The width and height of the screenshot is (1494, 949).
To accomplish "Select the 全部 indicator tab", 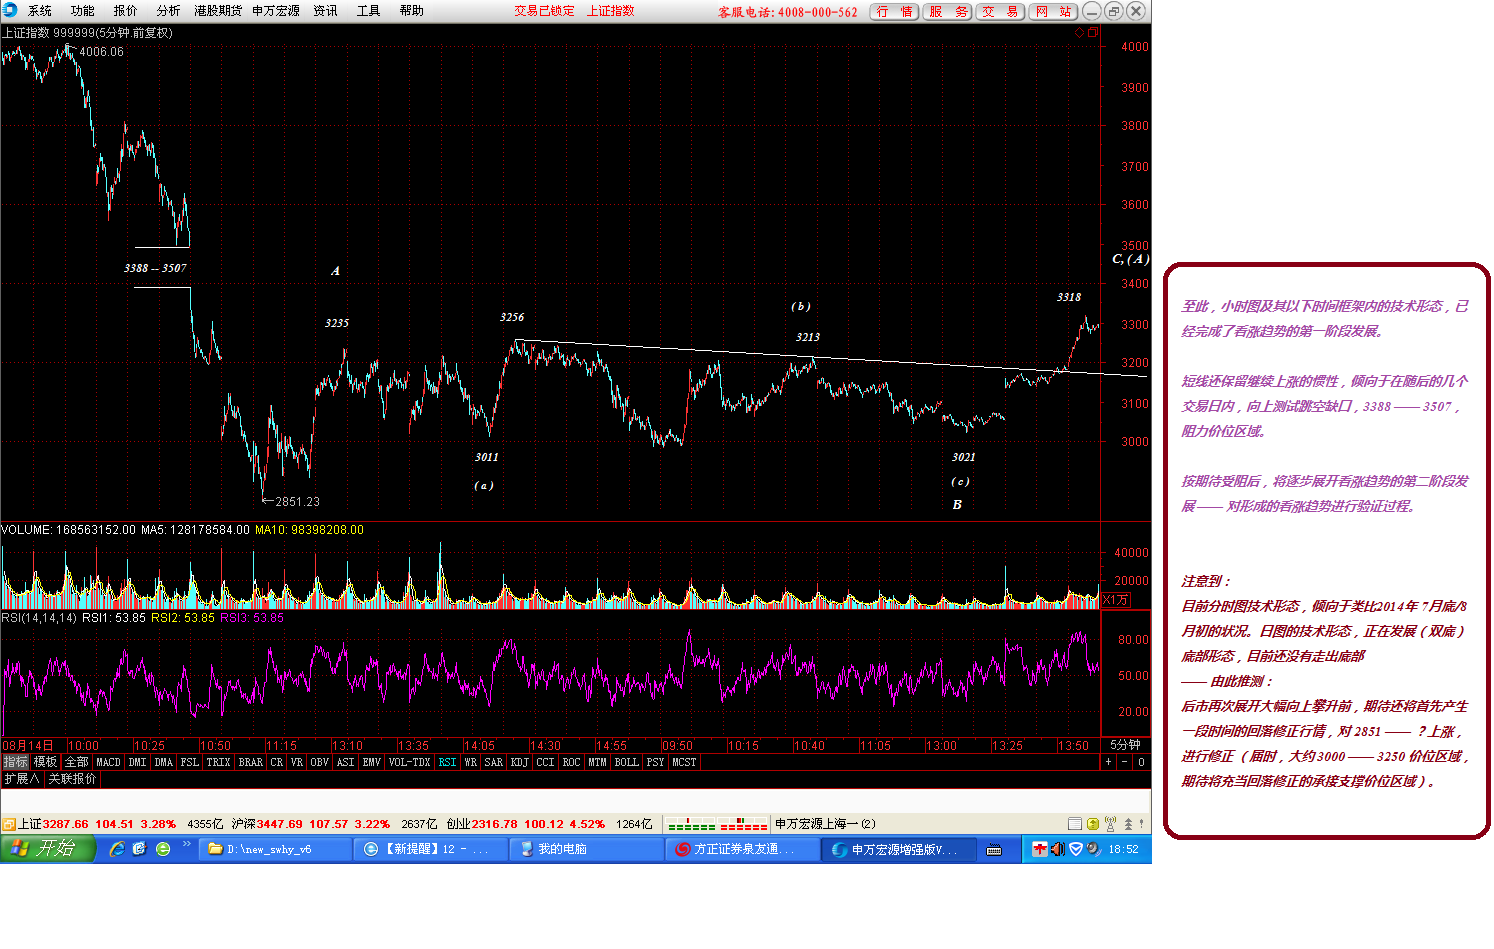I will pyautogui.click(x=76, y=762).
